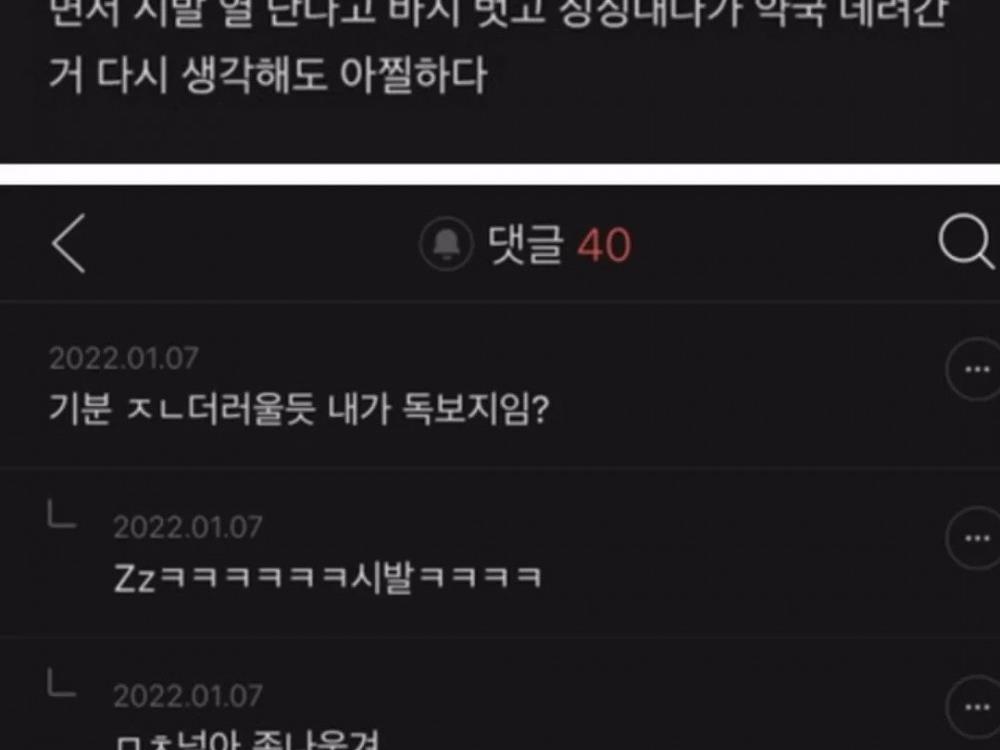Click the date above the Zzㅋㅋㅋ reply
The width and height of the screenshot is (1000, 750).
(x=188, y=527)
